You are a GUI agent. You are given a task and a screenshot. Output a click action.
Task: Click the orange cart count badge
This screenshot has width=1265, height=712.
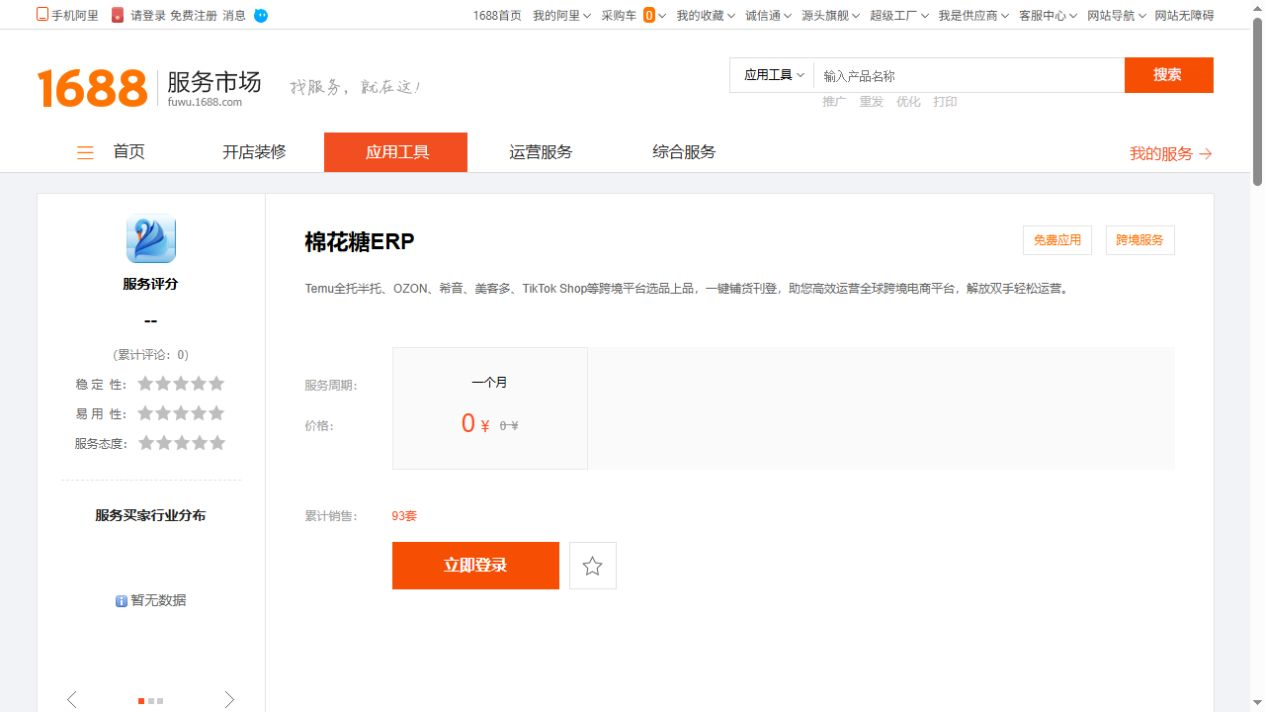click(x=649, y=15)
